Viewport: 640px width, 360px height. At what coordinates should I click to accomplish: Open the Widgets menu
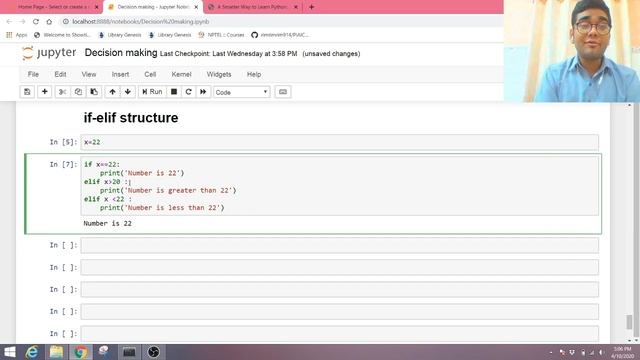click(219, 74)
